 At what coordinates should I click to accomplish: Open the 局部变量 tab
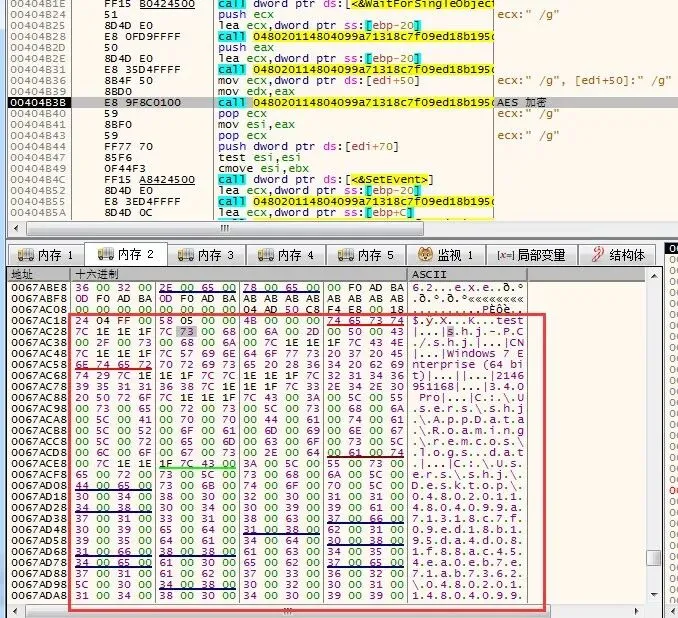(531, 255)
